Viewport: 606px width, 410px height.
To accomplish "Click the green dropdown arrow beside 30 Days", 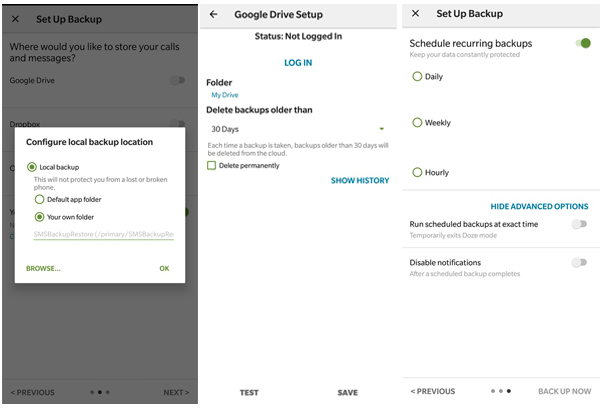I will (381, 129).
